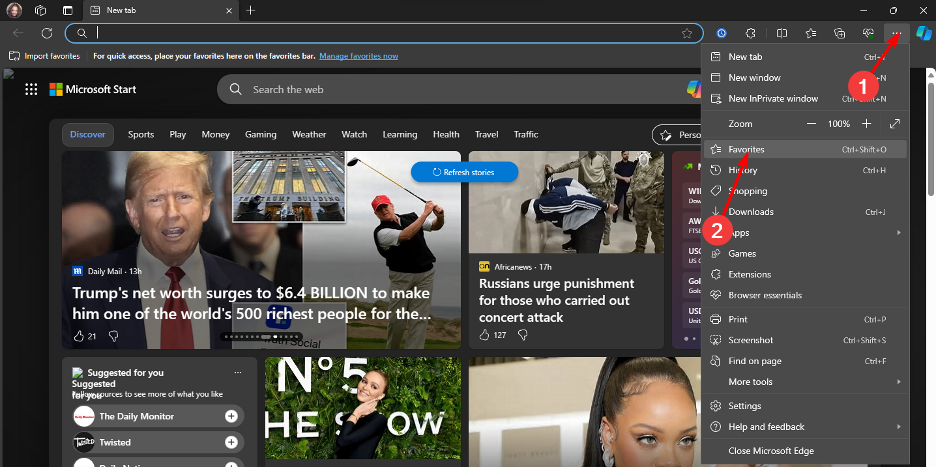Open Browser essentials heart toolbar icon

click(869, 33)
